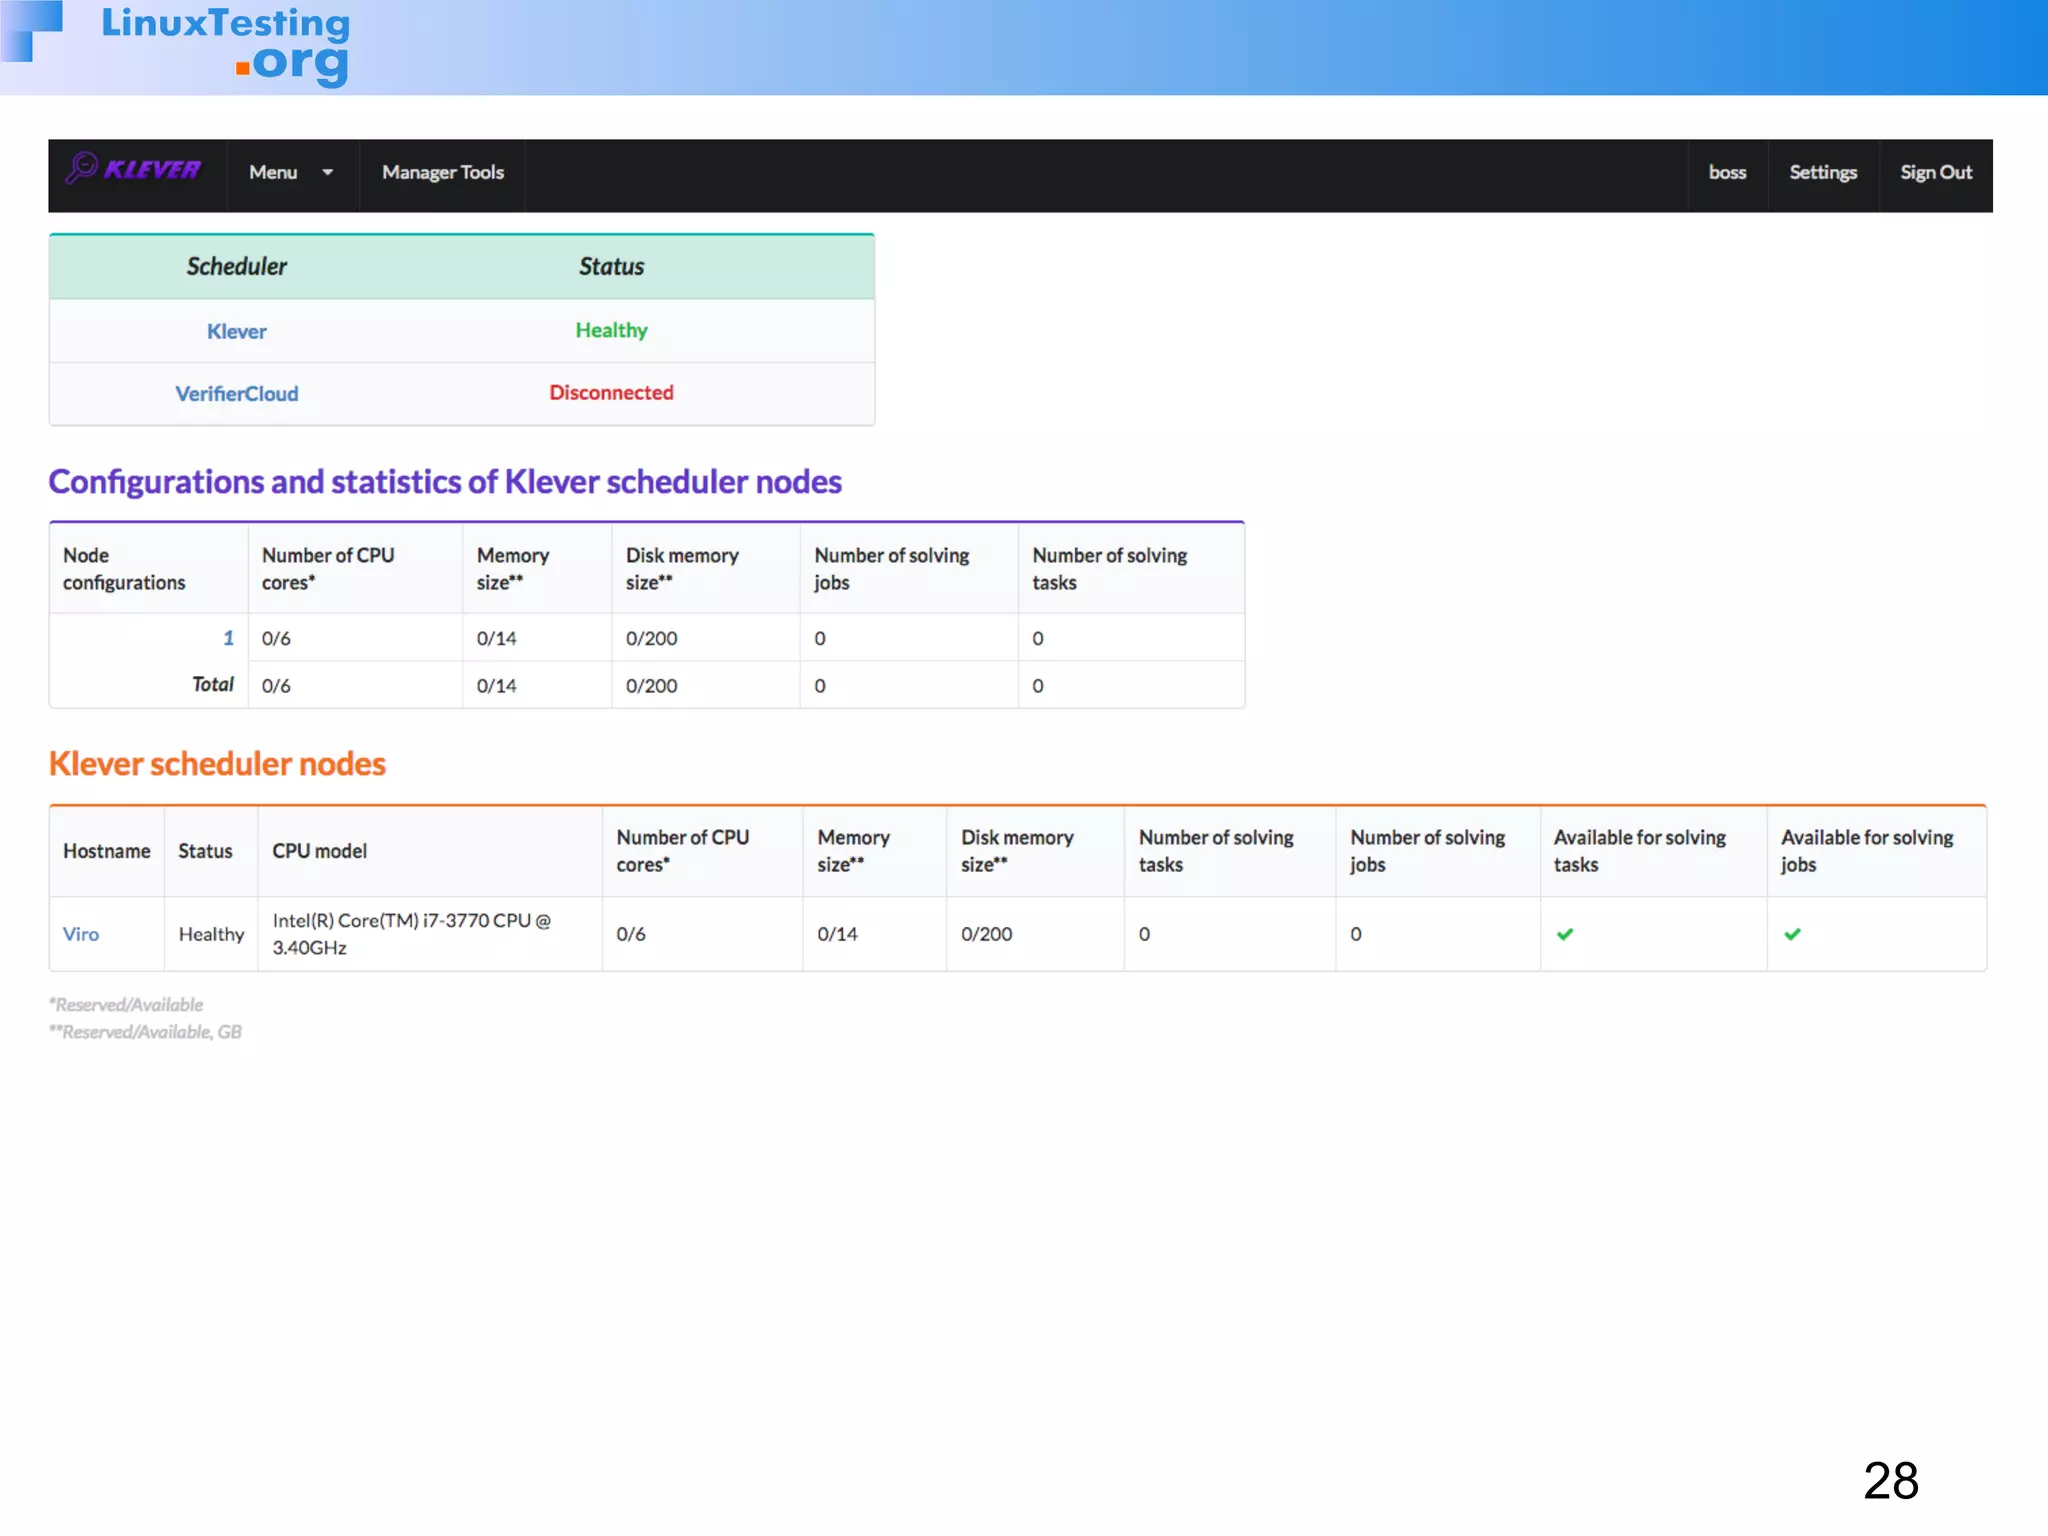Click the LinuxTesting.org logo

tap(224, 45)
